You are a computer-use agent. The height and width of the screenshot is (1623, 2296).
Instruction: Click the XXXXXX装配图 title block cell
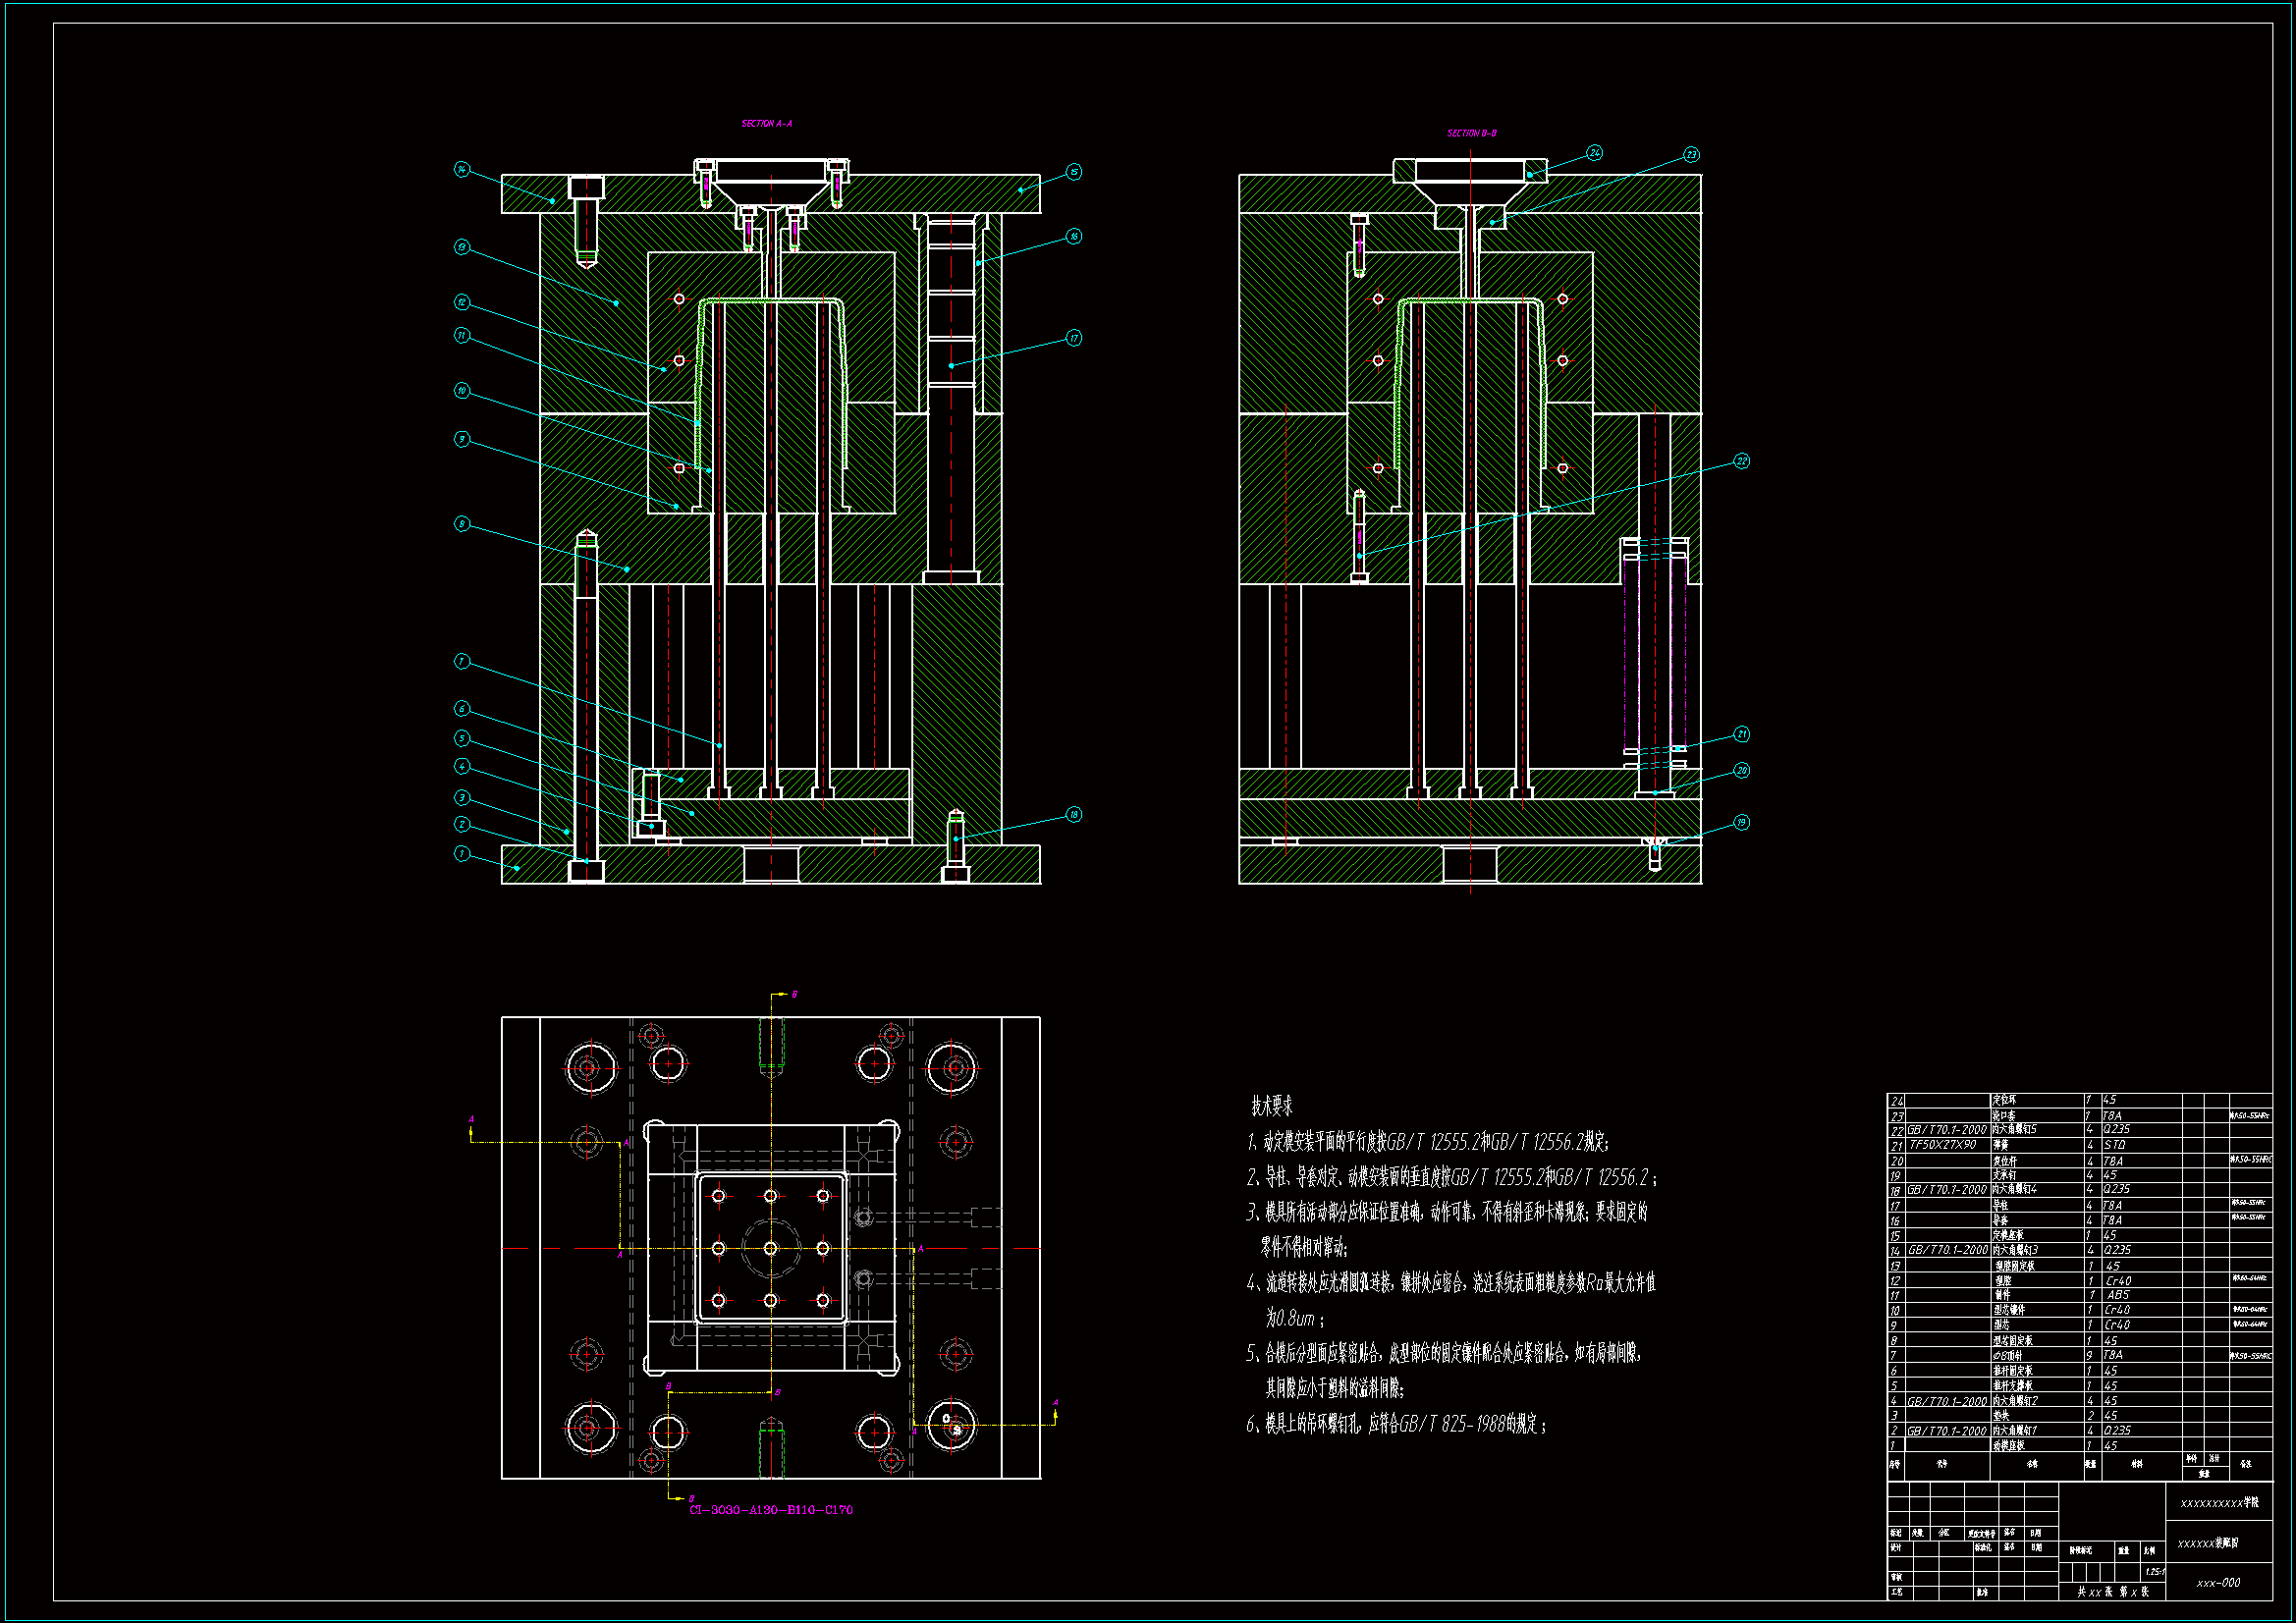[2207, 1543]
